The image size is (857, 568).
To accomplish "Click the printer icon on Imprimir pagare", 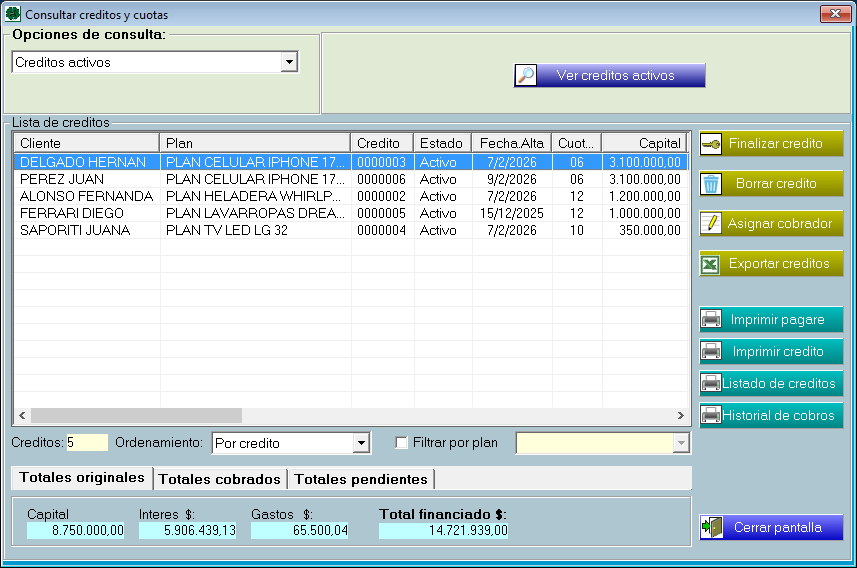I will pyautogui.click(x=711, y=320).
